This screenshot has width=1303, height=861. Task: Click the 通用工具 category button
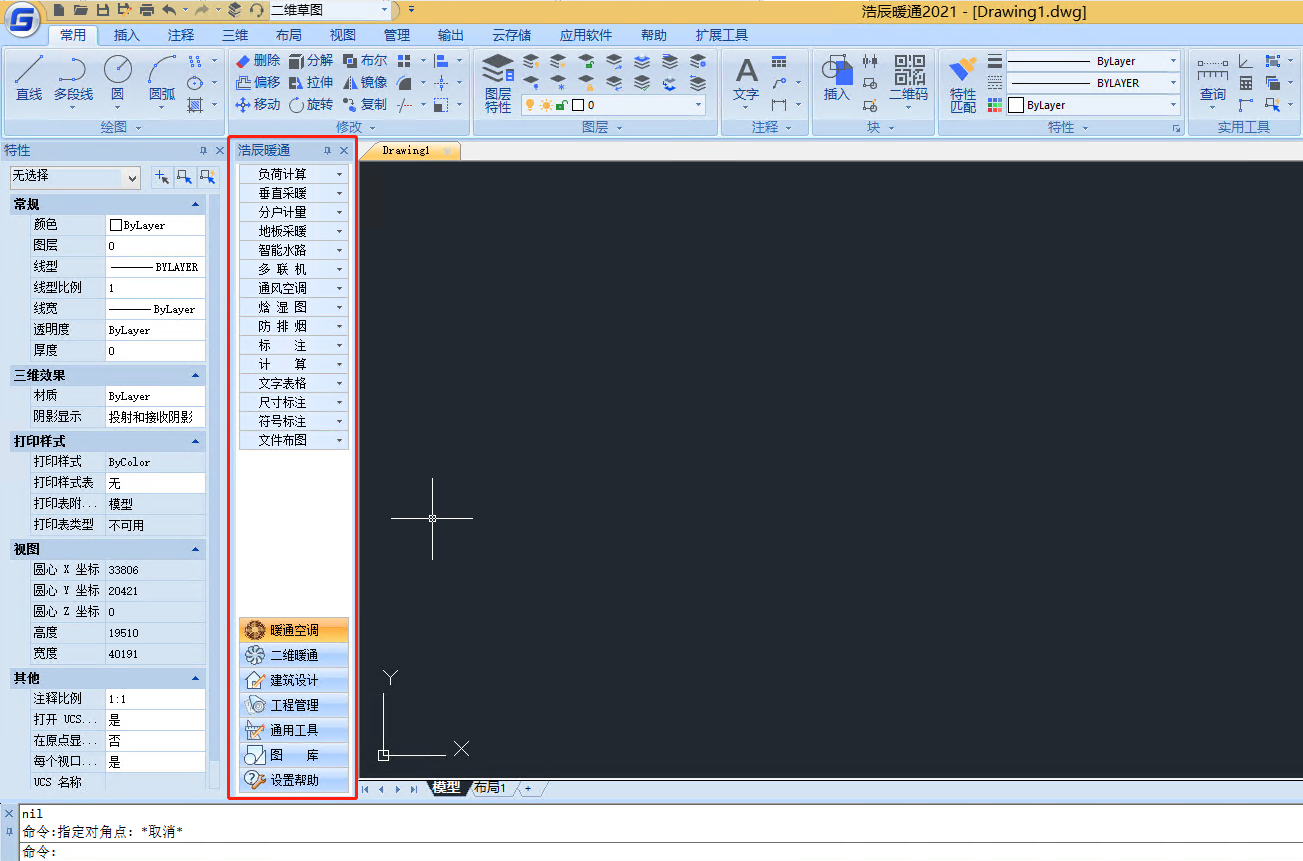pyautogui.click(x=294, y=730)
